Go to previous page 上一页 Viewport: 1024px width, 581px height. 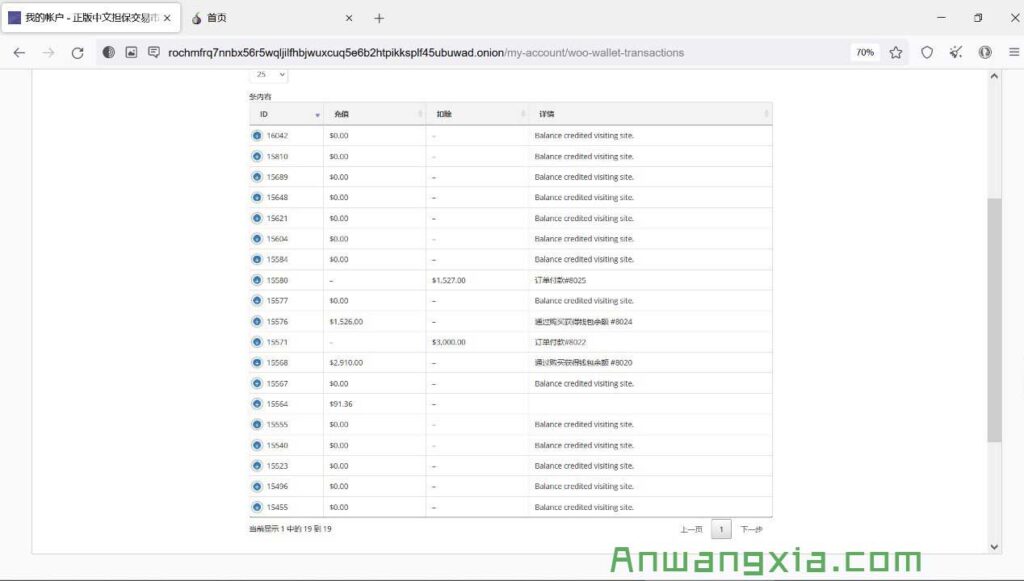click(691, 529)
